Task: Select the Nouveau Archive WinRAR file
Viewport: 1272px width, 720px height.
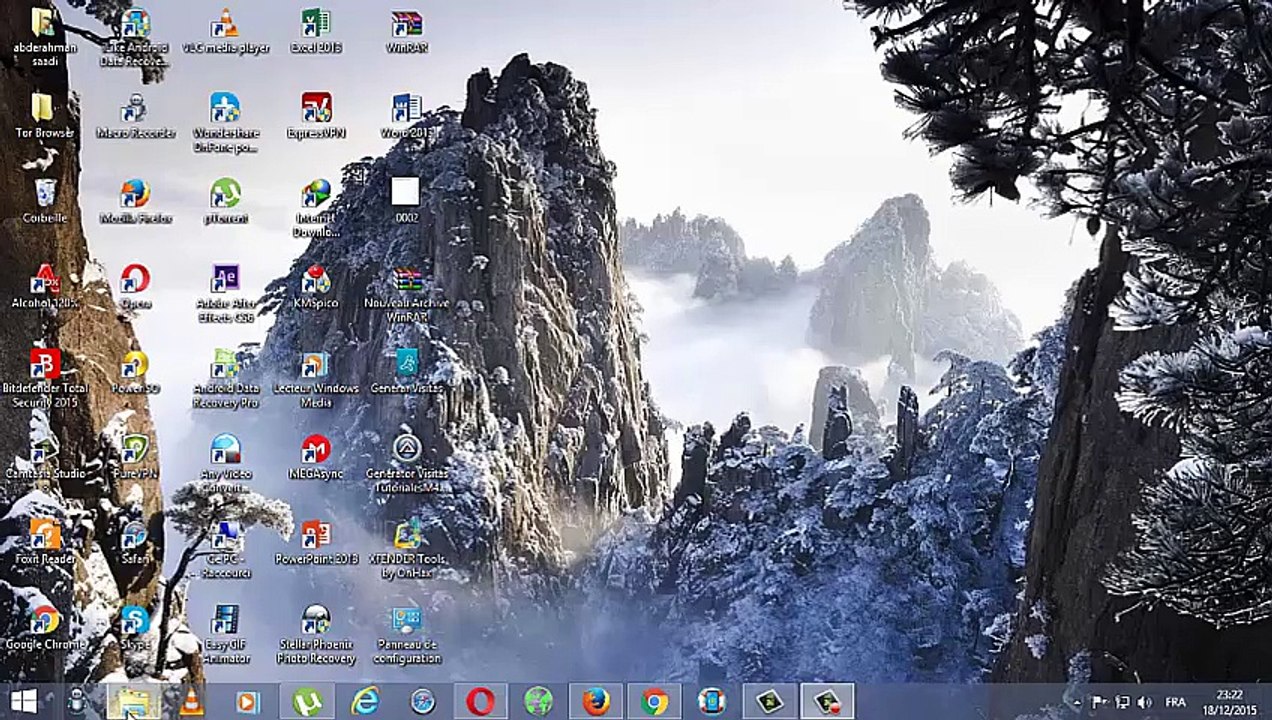Action: 407,292
